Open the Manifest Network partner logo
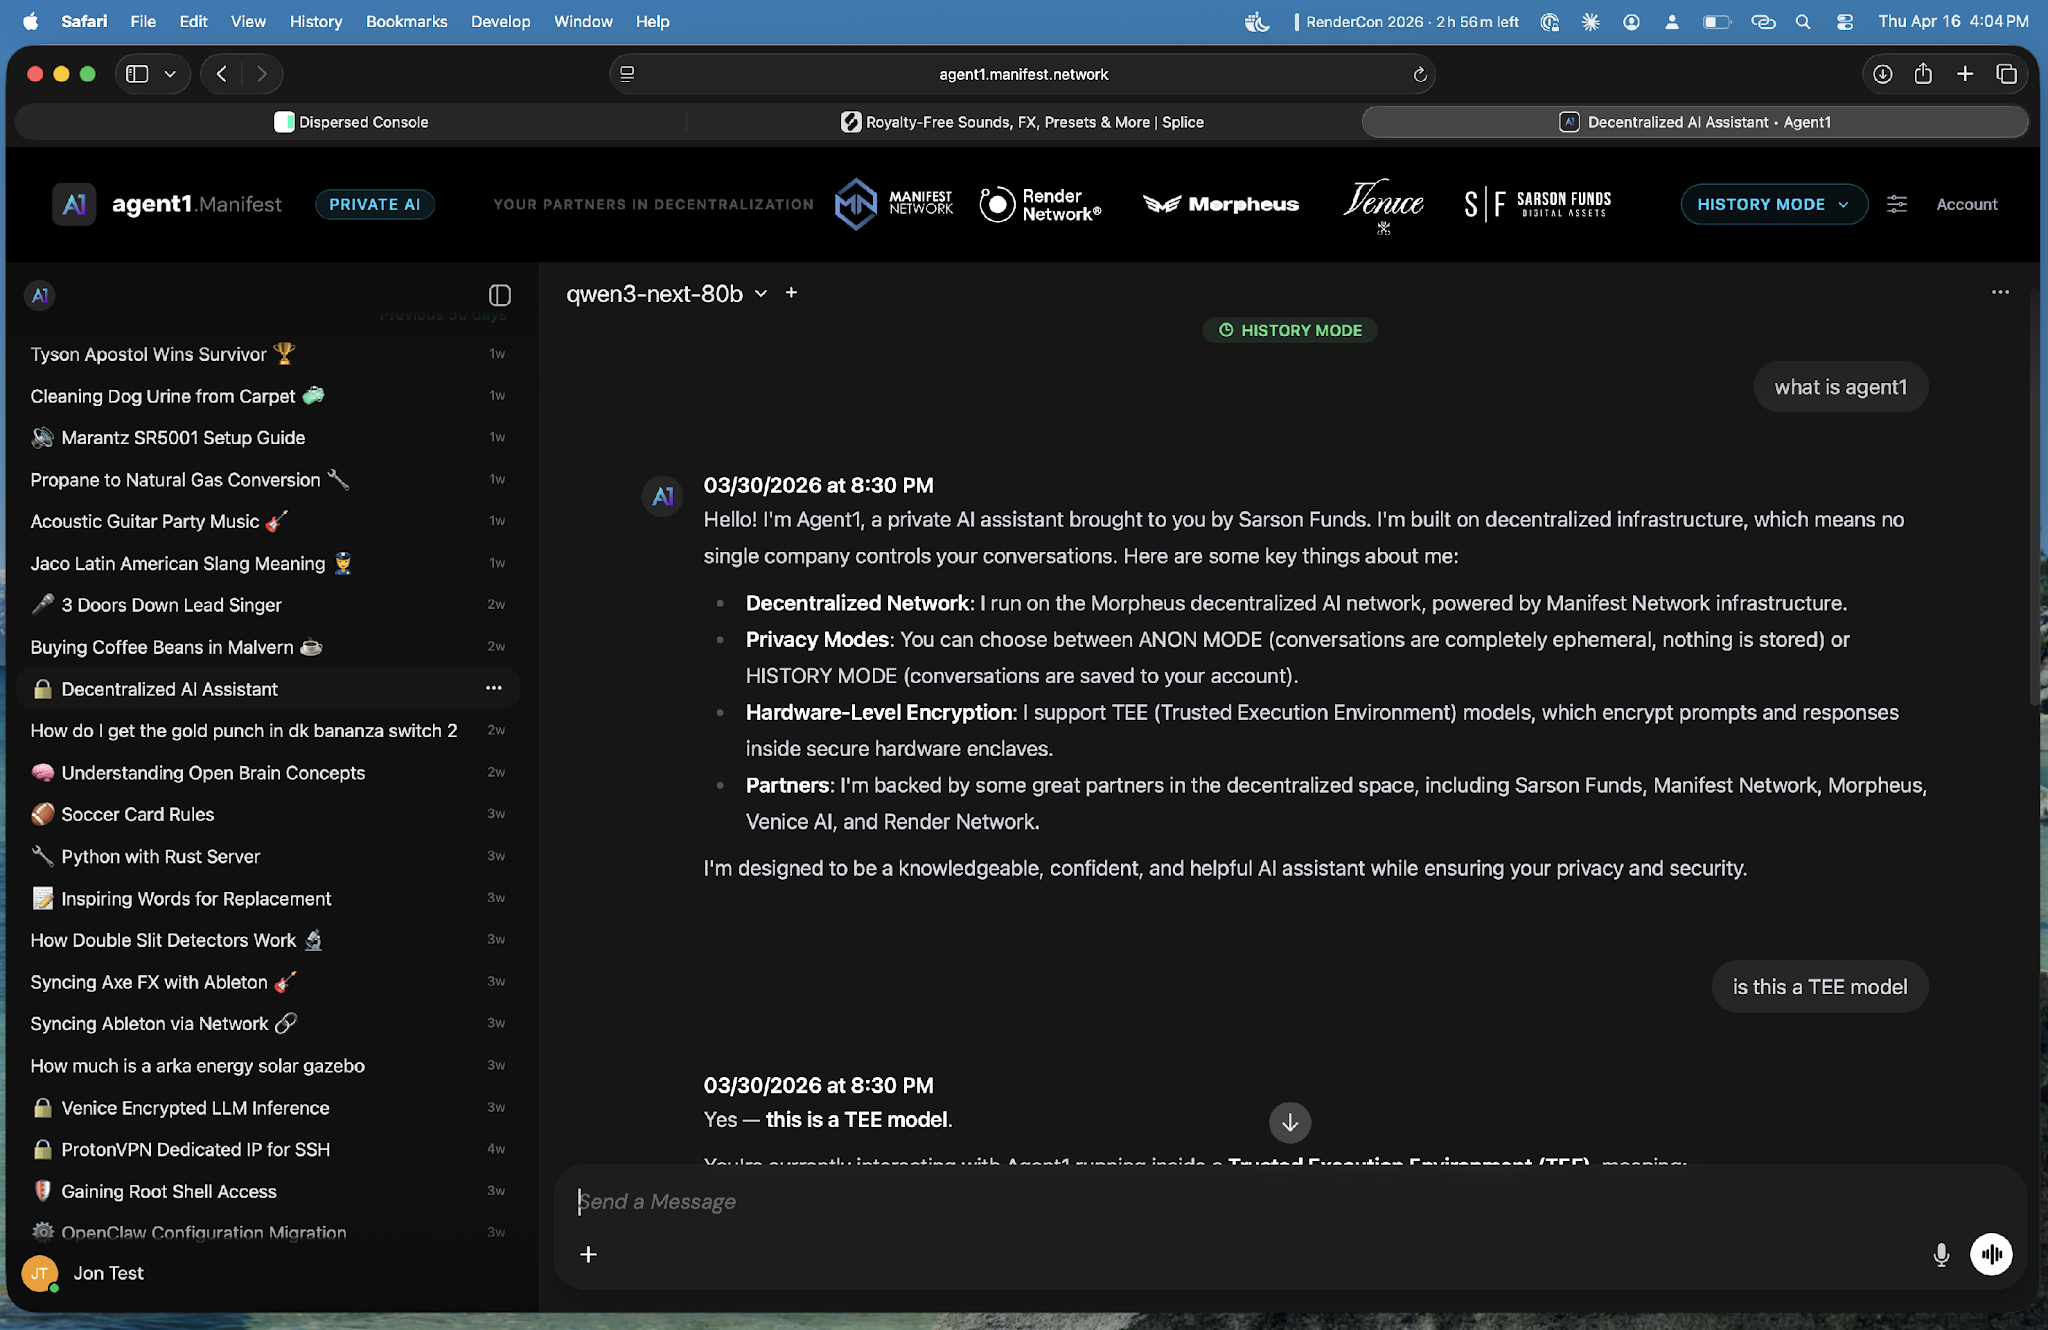Image resolution: width=2048 pixels, height=1330 pixels. click(x=894, y=204)
